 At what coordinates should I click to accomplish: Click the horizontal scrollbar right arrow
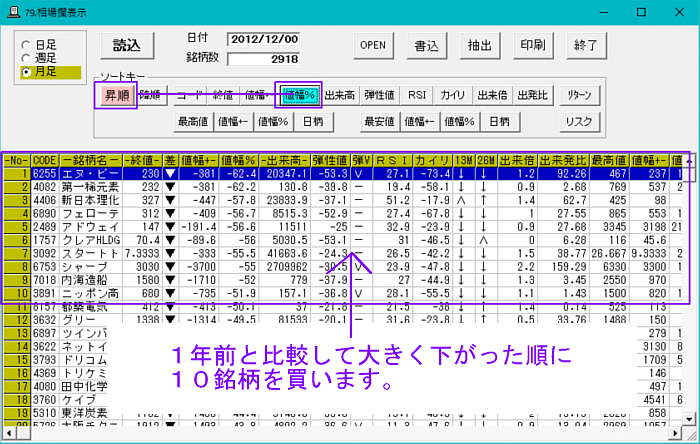point(676,433)
